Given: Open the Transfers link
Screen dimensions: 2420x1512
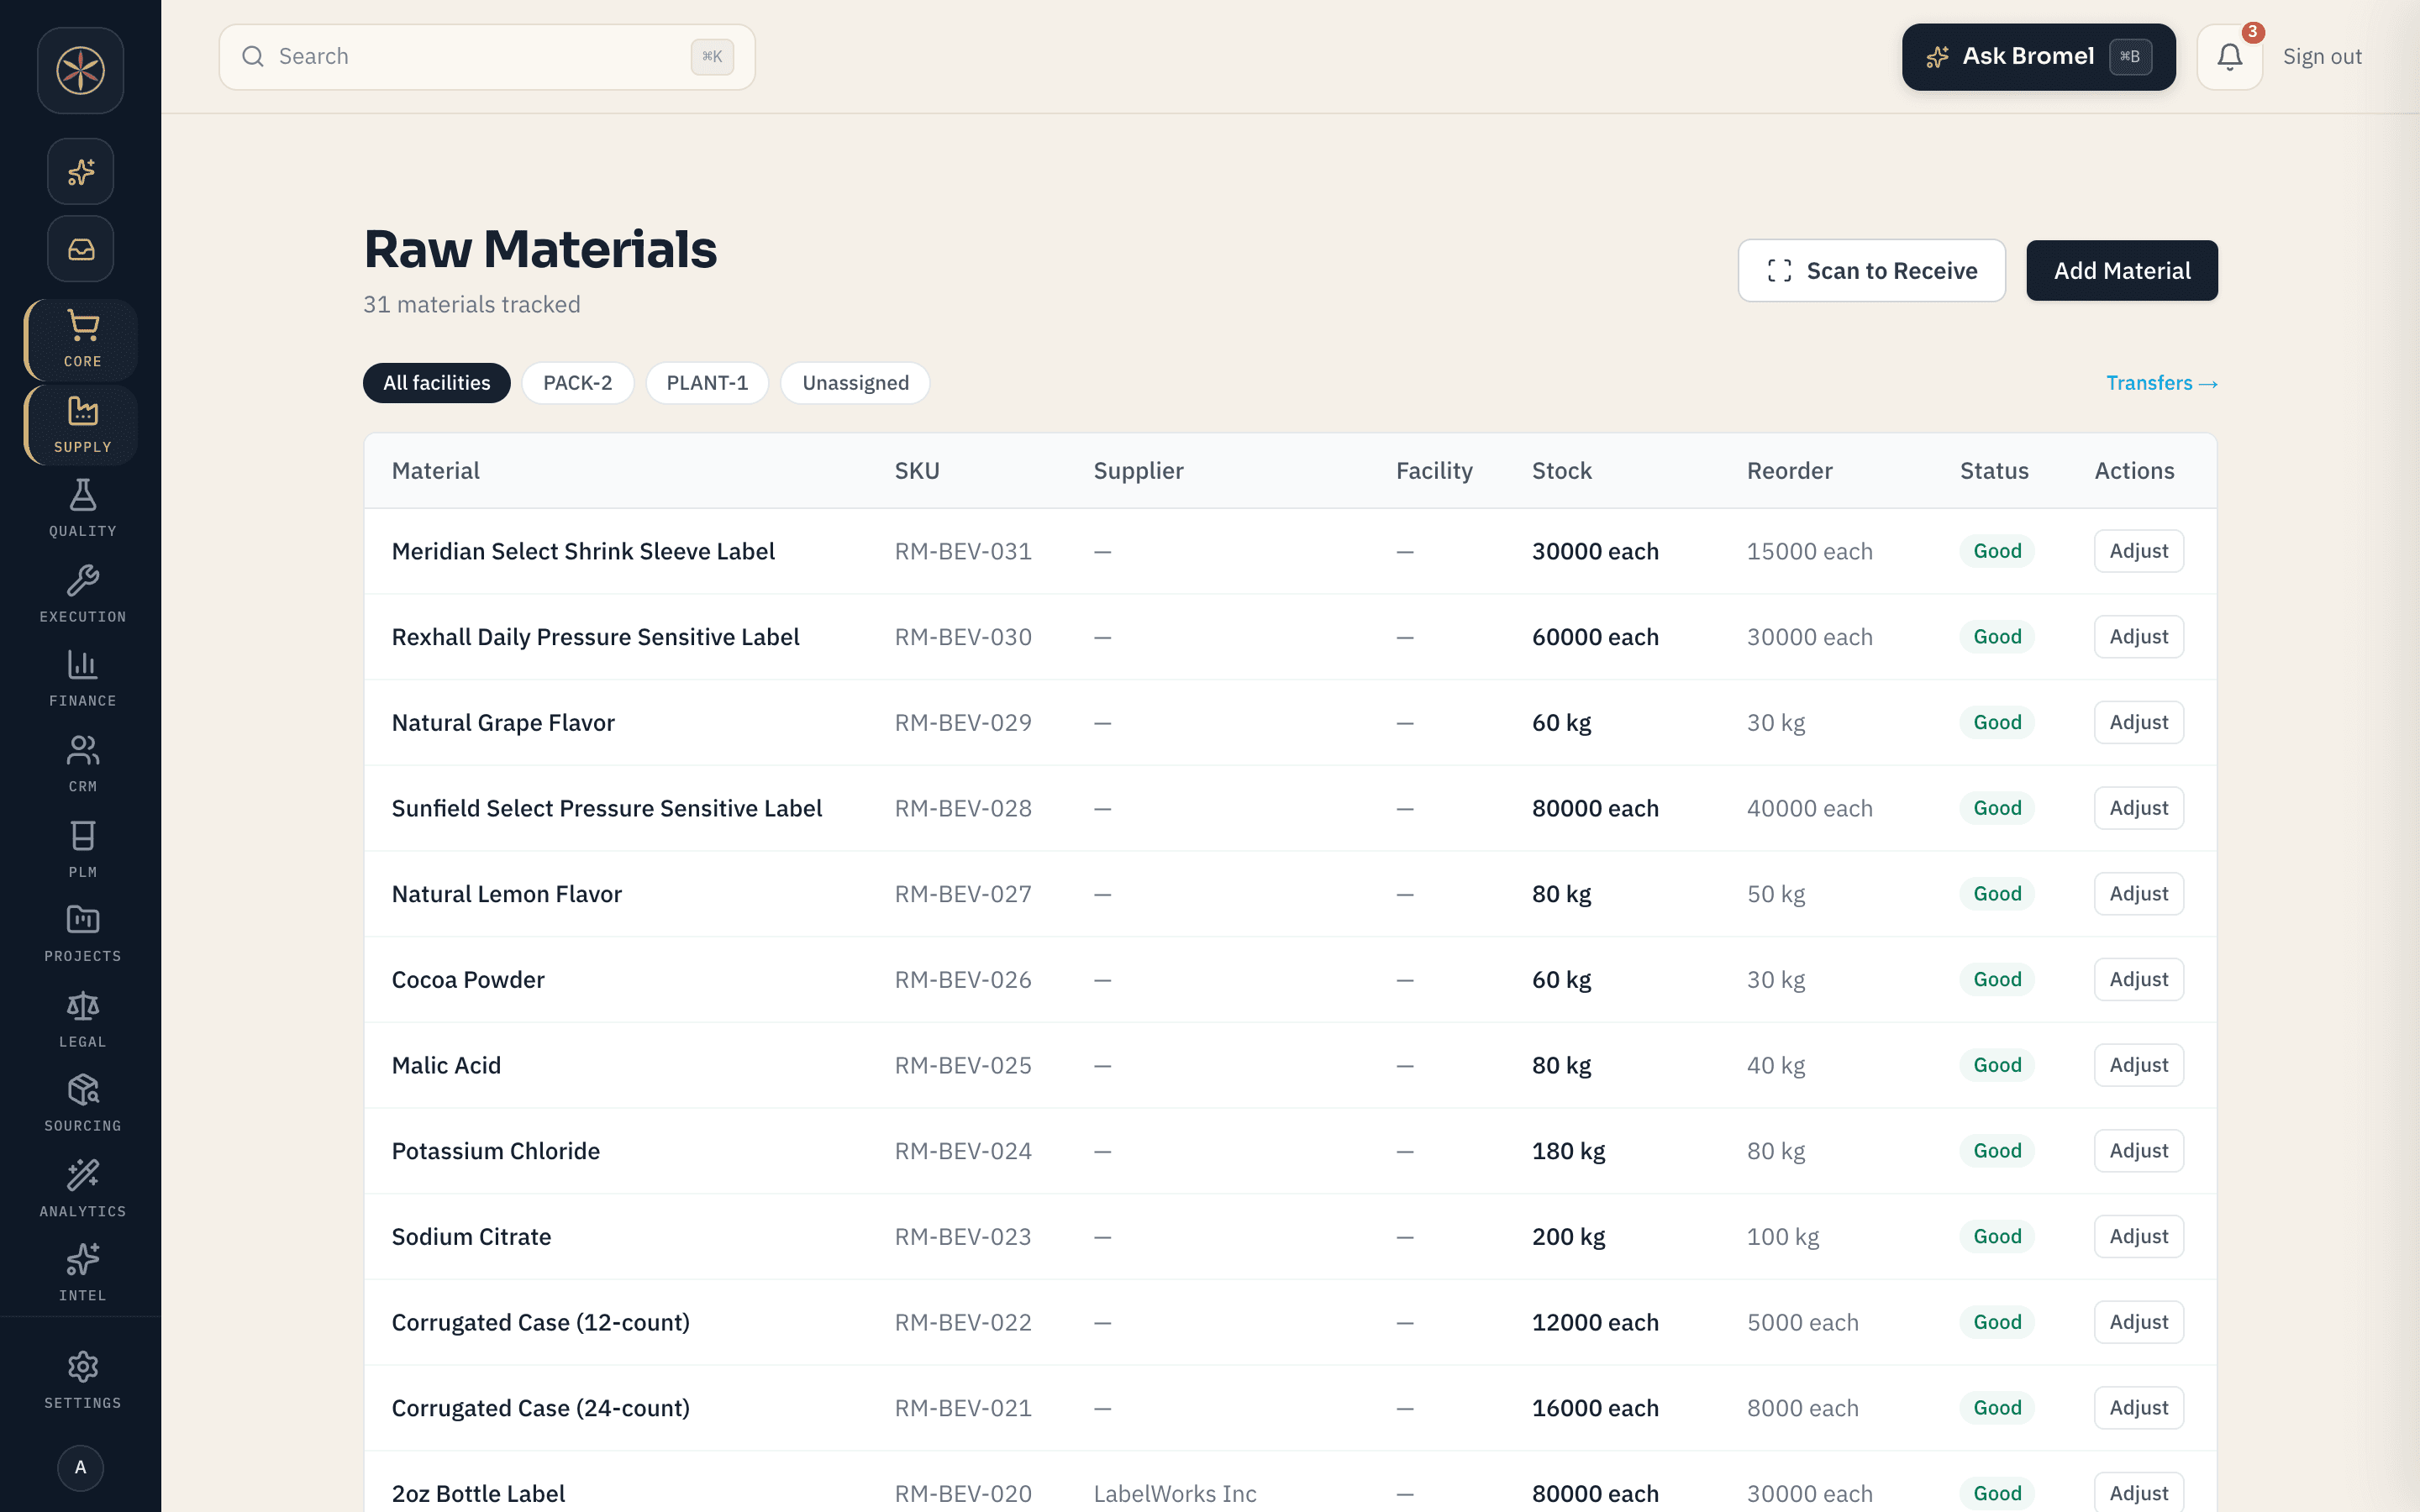Looking at the screenshot, I should click(2162, 383).
